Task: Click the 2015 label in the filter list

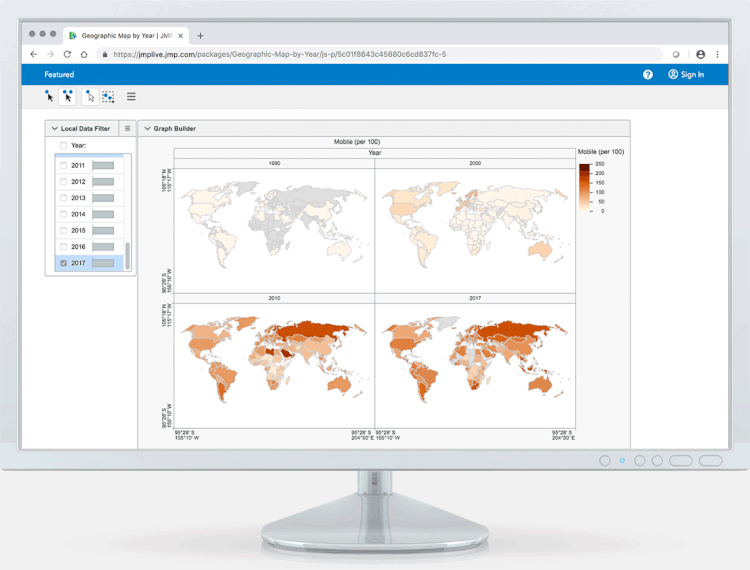Action: (78, 230)
